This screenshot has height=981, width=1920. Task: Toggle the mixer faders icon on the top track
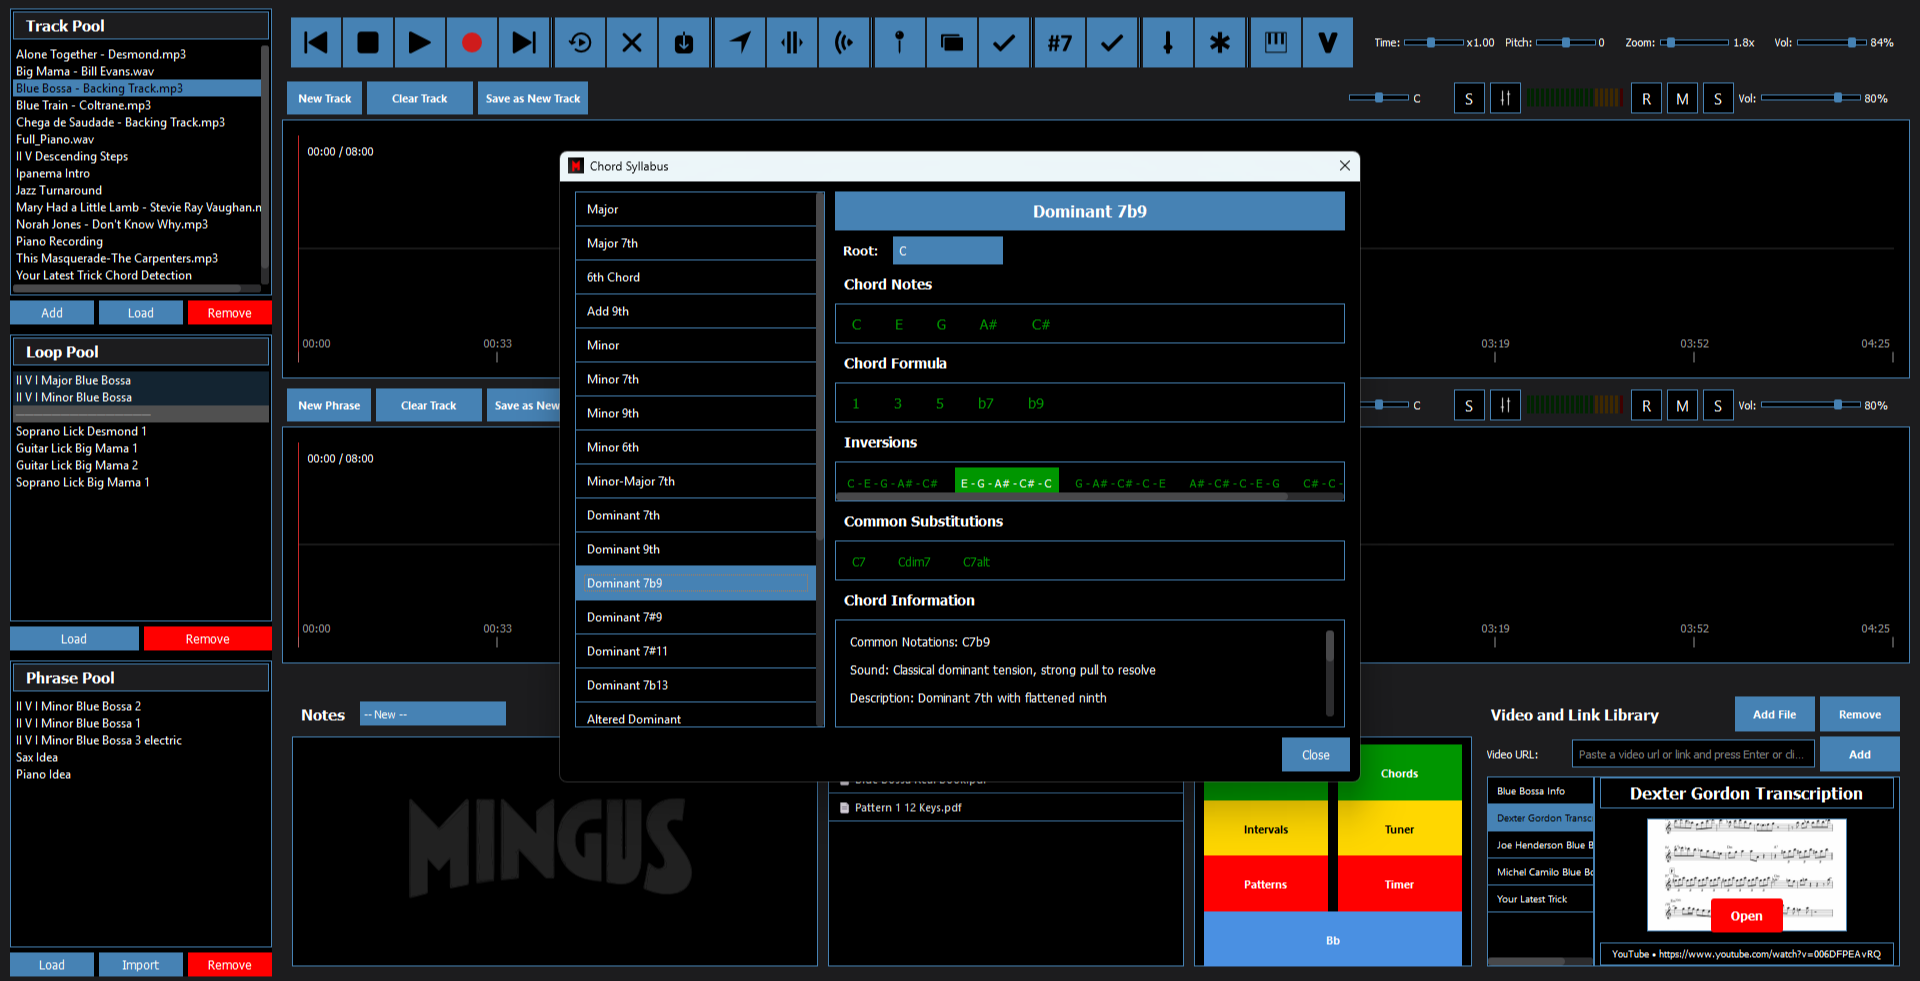click(1505, 99)
